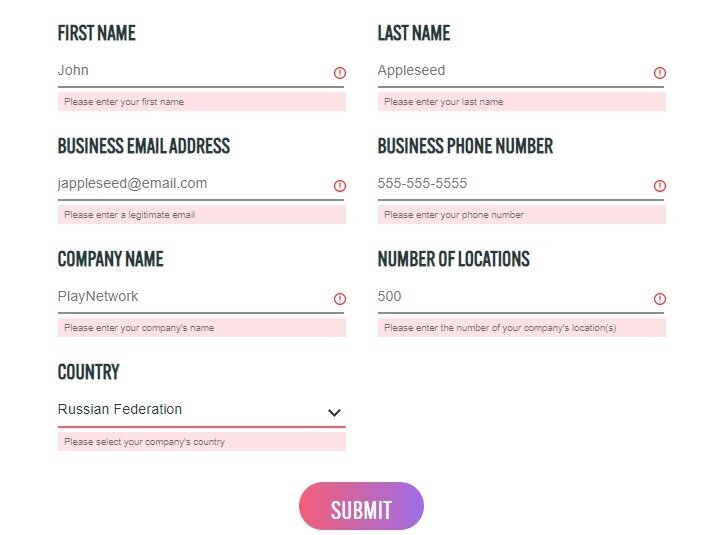The width and height of the screenshot is (715, 535).
Task: Click the alert icon in Company Name field
Action: click(x=340, y=299)
